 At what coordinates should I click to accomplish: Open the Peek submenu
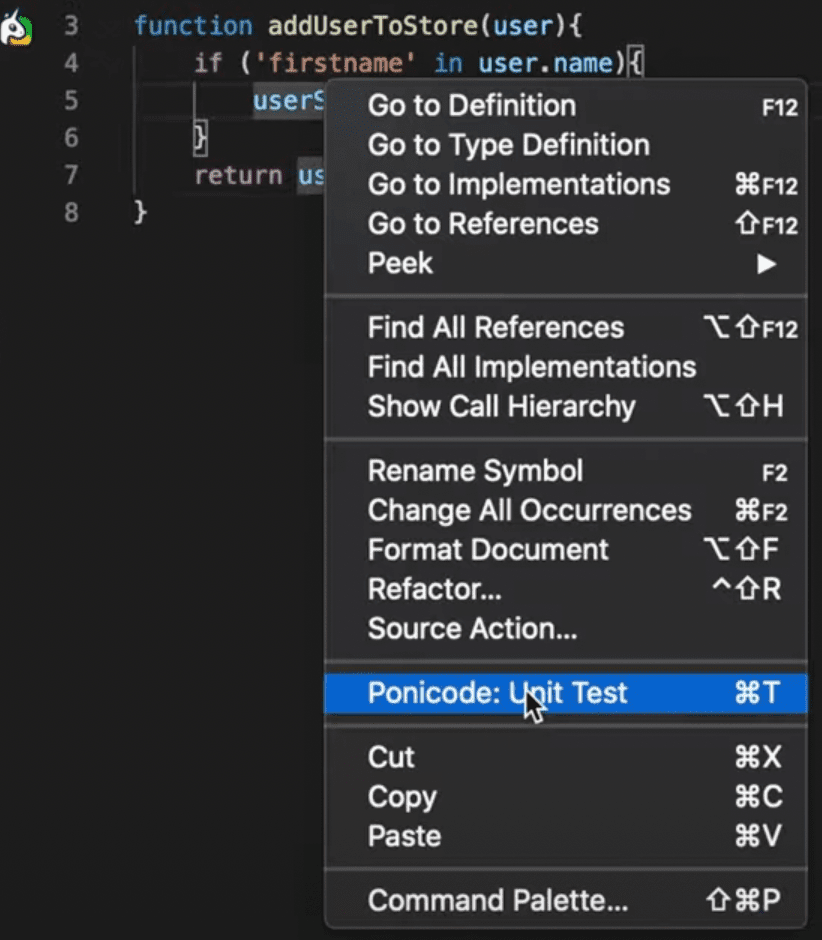pos(565,263)
